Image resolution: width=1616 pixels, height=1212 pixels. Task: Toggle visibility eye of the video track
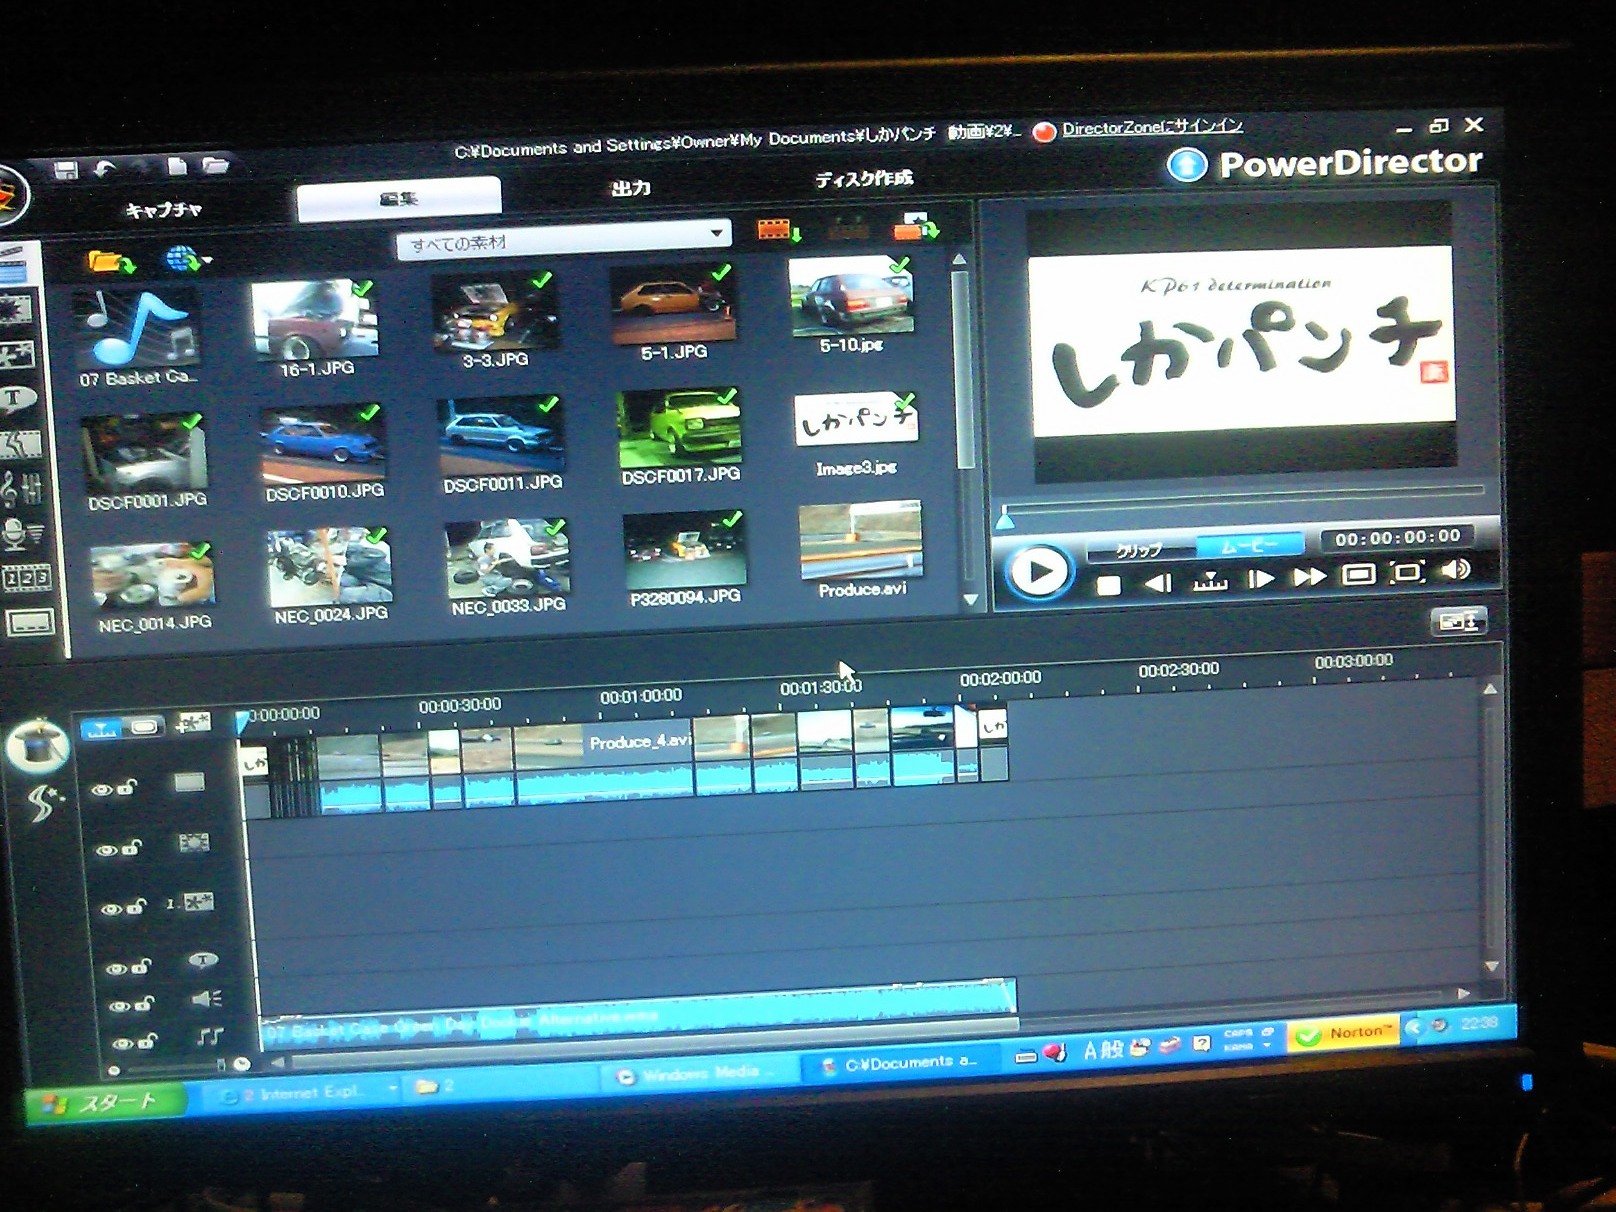(x=101, y=790)
